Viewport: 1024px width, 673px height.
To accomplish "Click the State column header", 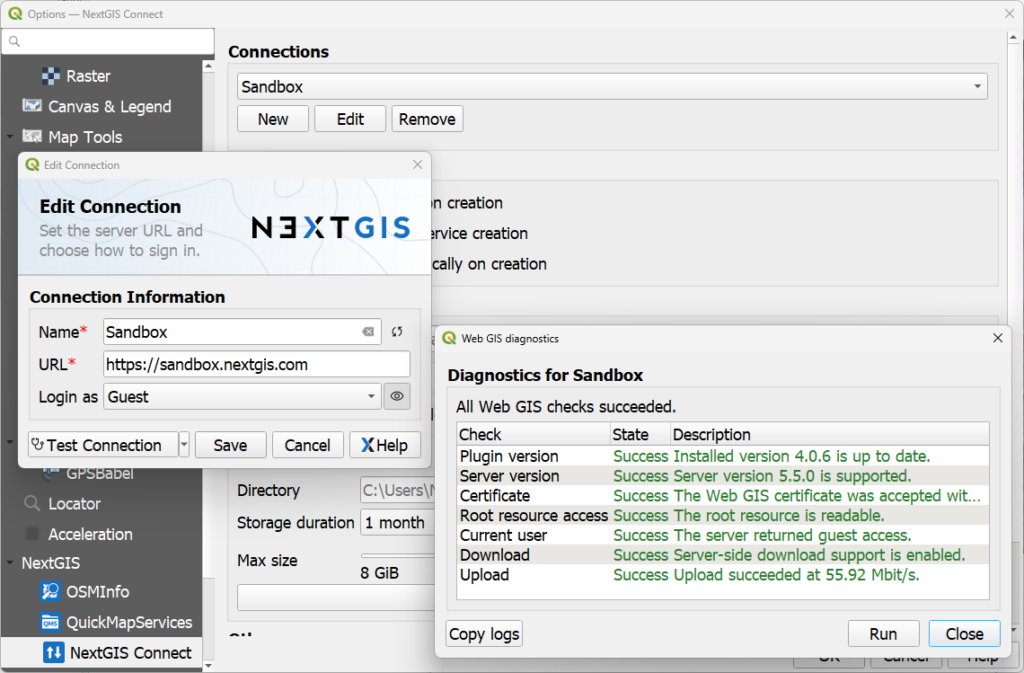I will tap(640, 434).
